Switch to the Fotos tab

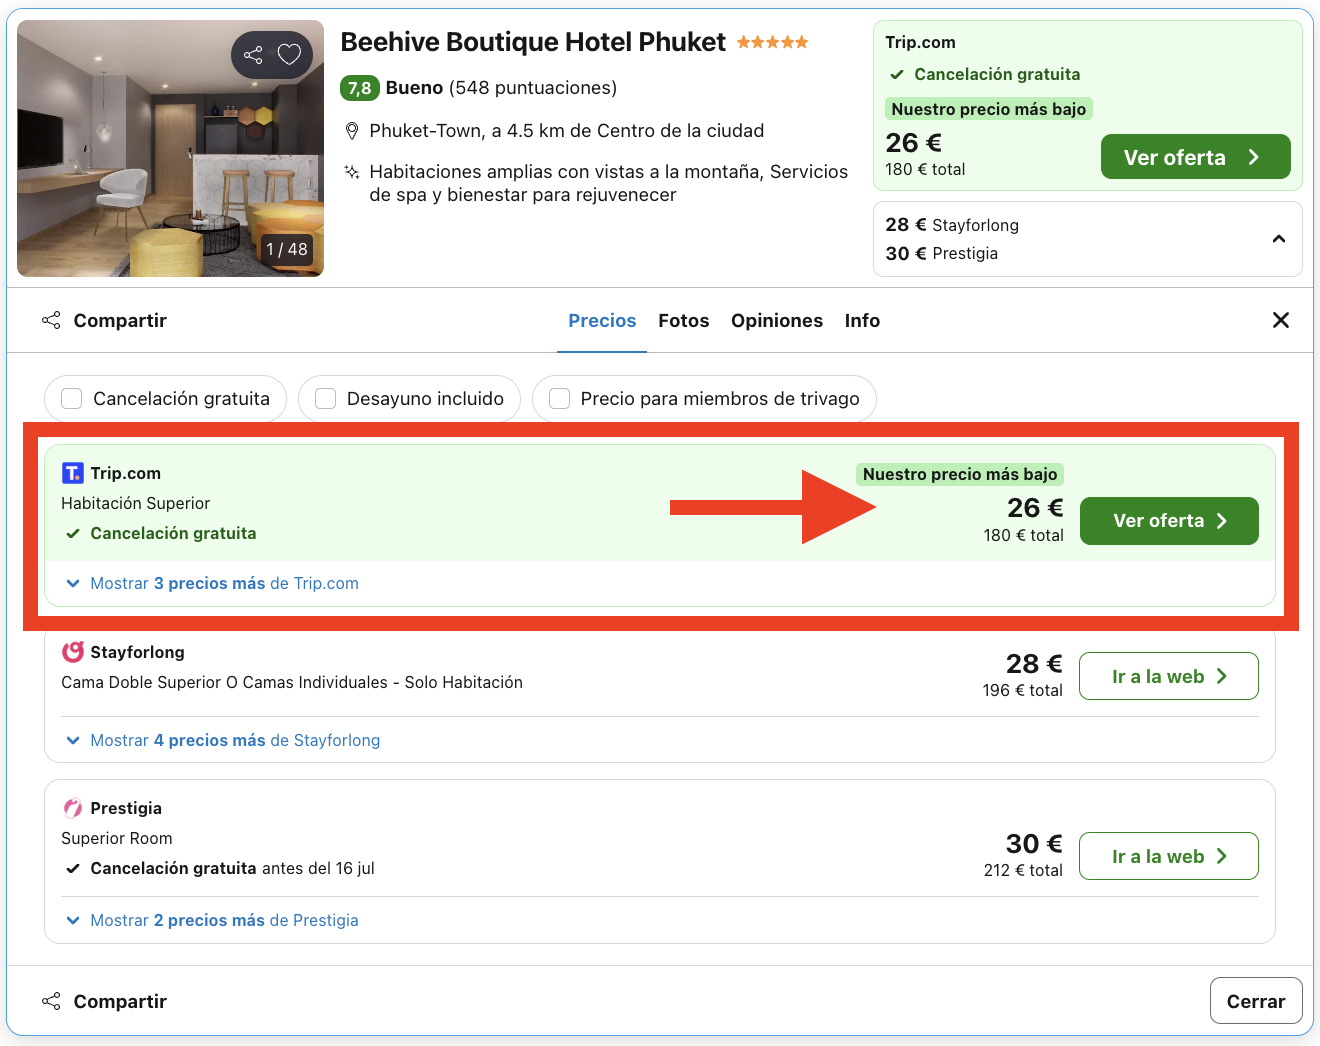coord(684,321)
